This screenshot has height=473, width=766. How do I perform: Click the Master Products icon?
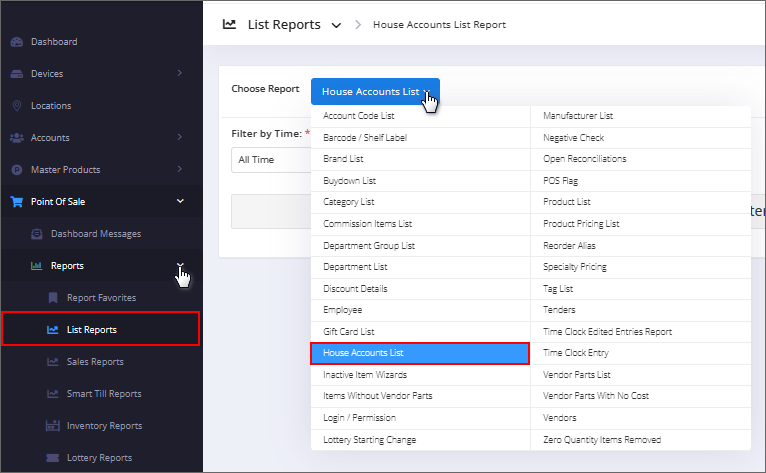click(x=16, y=170)
